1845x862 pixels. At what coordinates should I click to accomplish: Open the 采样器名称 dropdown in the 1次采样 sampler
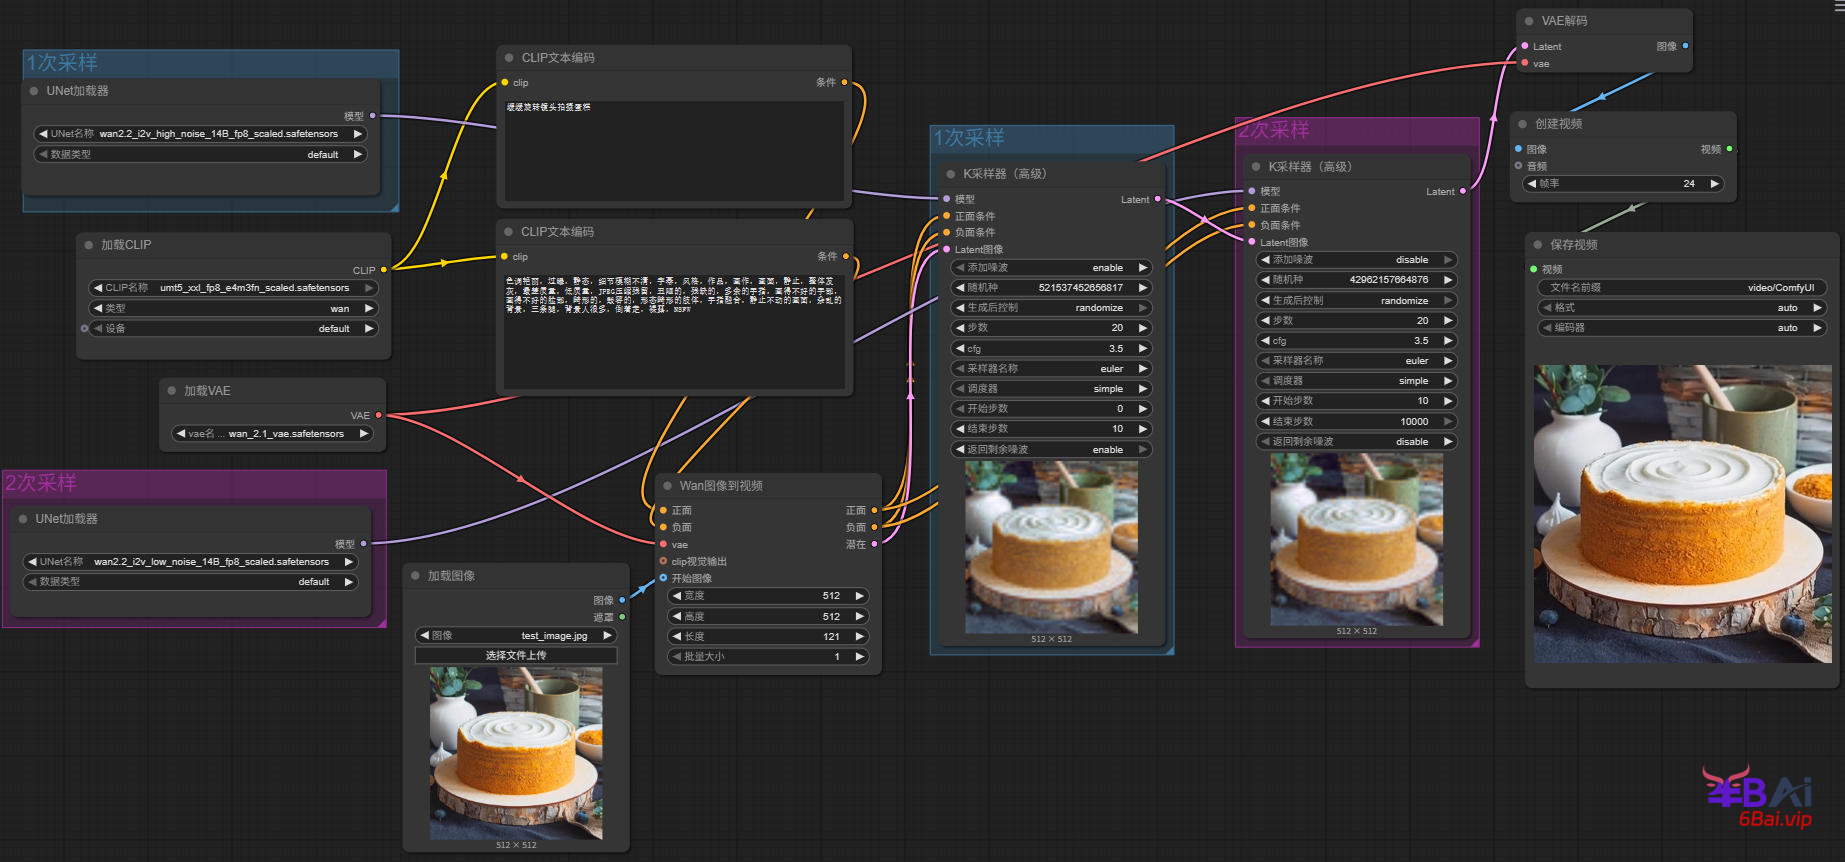click(1050, 369)
